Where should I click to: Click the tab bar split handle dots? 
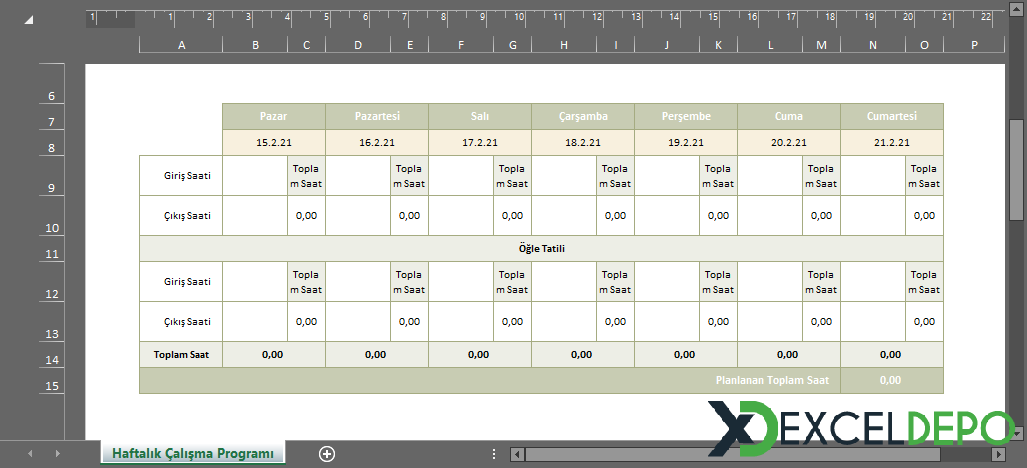(x=495, y=454)
